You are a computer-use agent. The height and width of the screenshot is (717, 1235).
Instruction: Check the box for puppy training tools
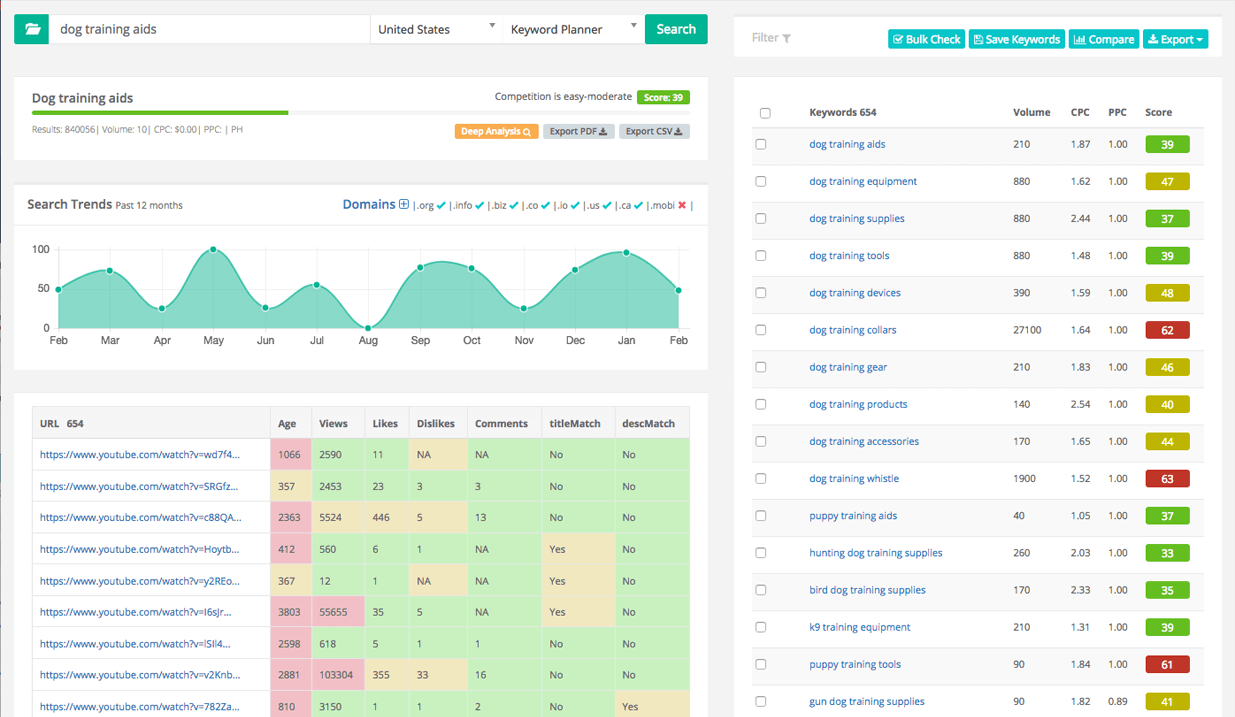[761, 664]
